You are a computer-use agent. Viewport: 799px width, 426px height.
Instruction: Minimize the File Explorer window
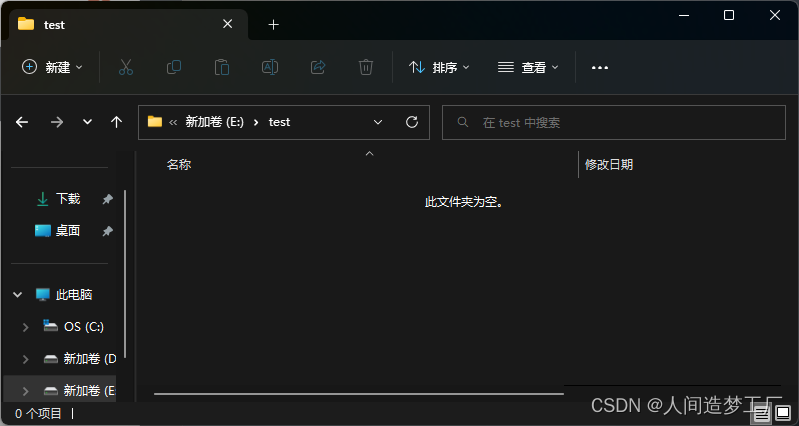684,15
